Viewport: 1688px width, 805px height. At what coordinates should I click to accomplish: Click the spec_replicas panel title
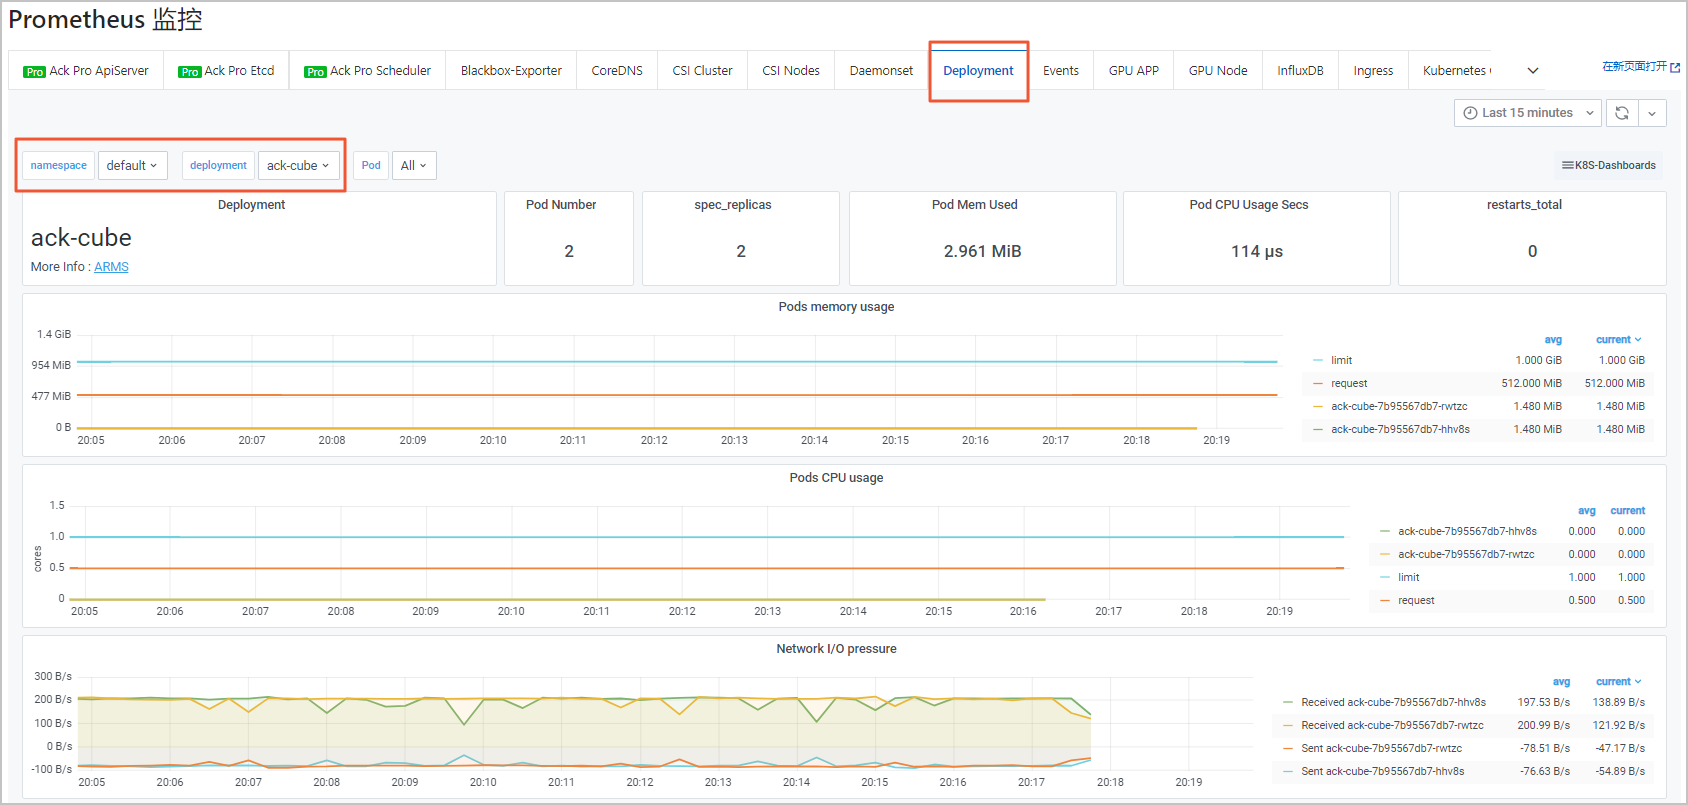point(733,205)
